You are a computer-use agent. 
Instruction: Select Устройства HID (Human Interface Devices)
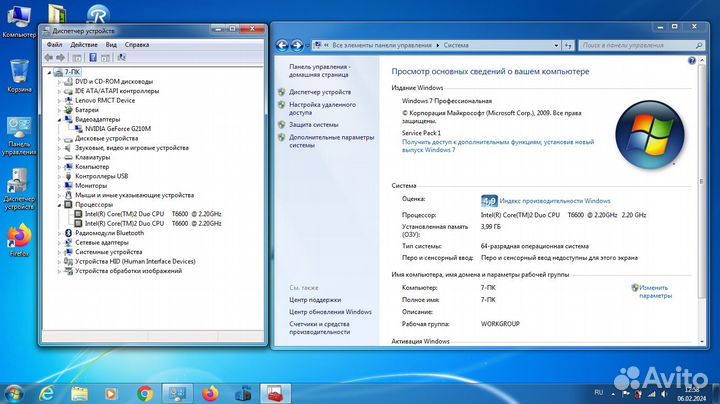(x=135, y=262)
